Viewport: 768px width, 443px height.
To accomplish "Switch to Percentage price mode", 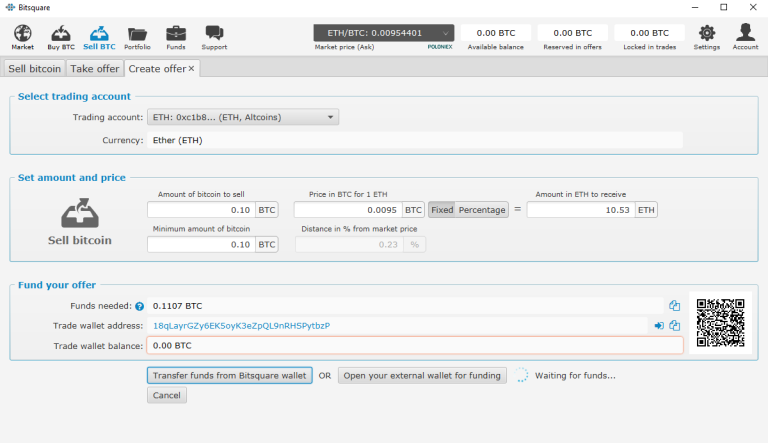I will pyautogui.click(x=481, y=210).
